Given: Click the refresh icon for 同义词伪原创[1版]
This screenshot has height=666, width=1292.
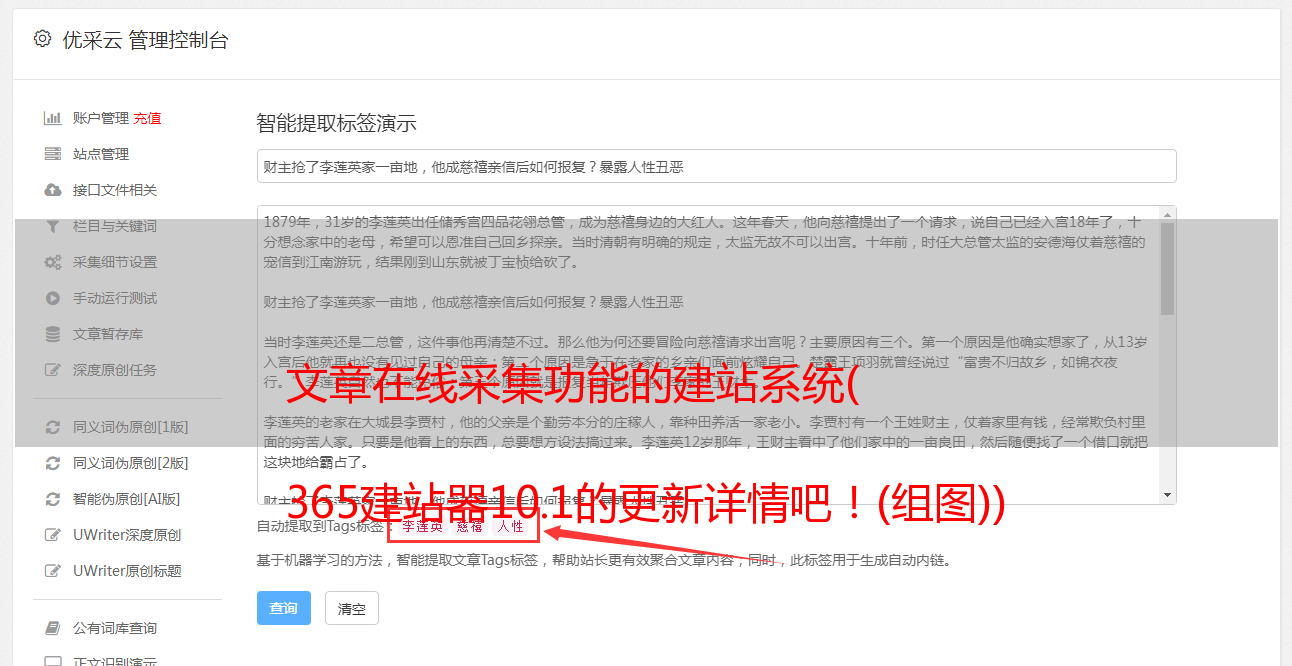Looking at the screenshot, I should (x=52, y=427).
